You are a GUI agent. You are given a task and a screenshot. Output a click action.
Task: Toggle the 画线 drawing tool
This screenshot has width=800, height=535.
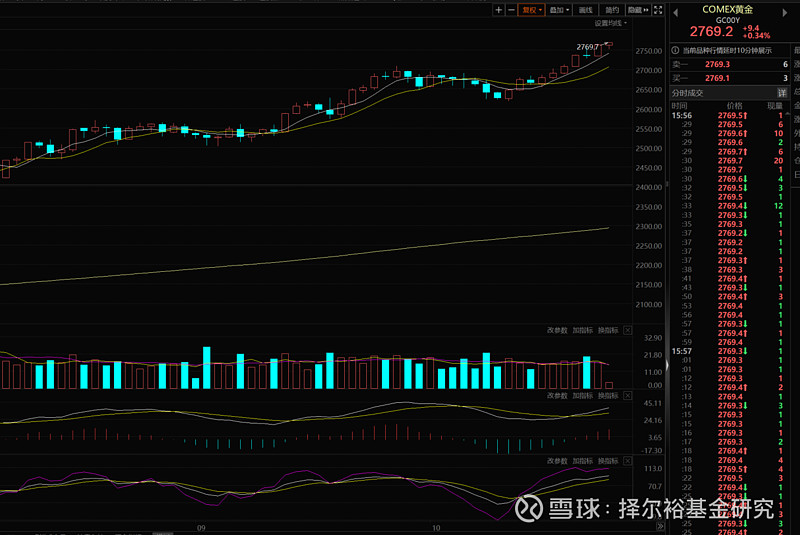[586, 10]
